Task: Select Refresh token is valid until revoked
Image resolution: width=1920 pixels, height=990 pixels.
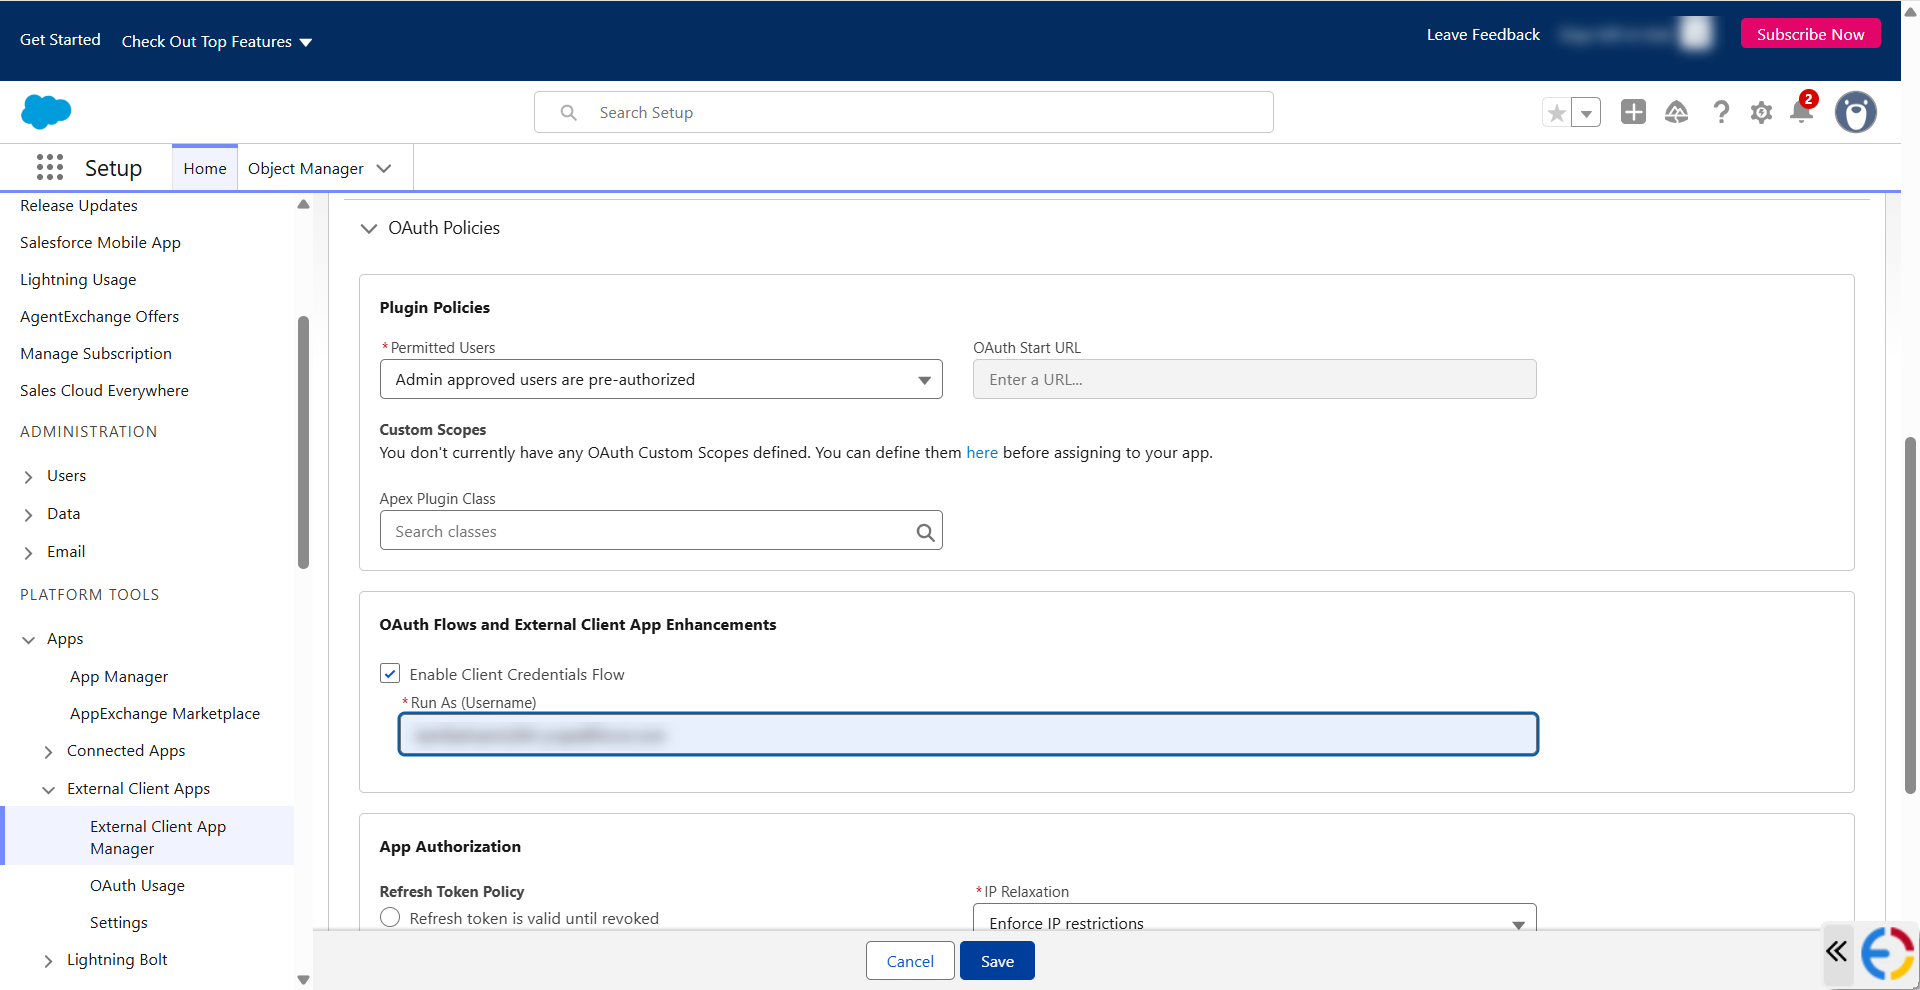Action: click(390, 918)
